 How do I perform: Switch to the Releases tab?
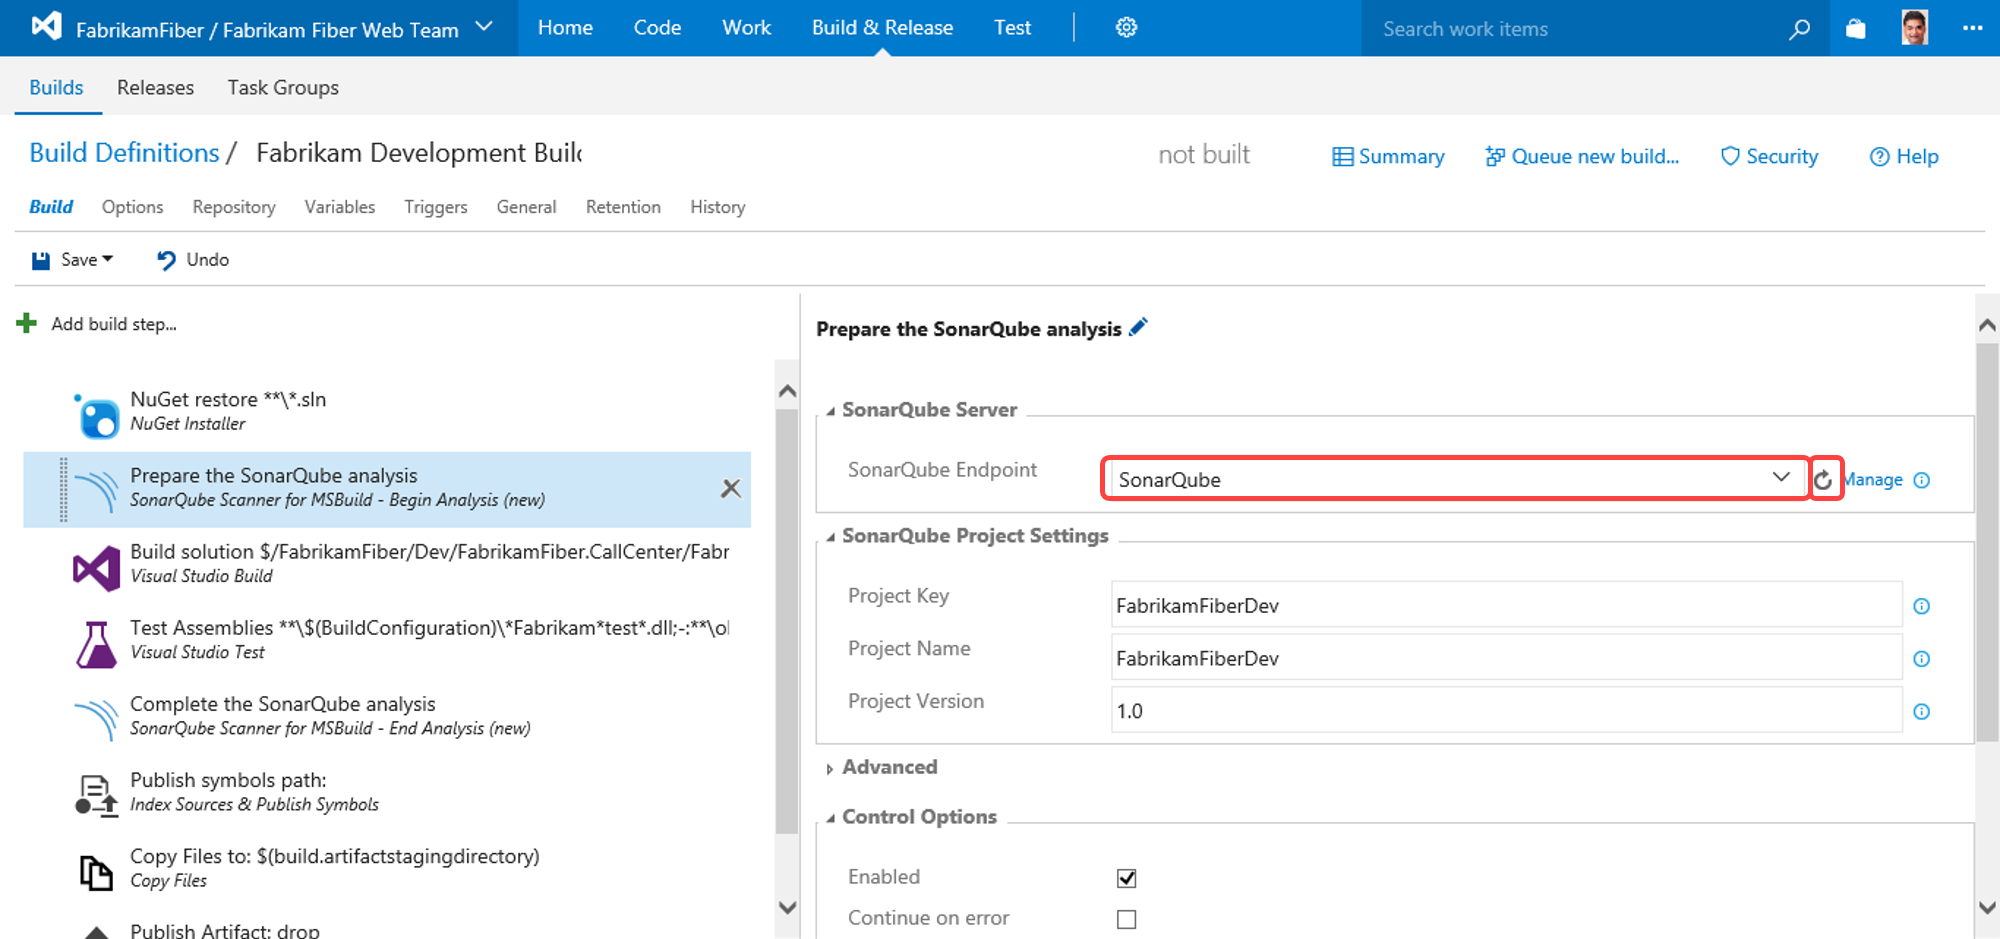coord(155,87)
